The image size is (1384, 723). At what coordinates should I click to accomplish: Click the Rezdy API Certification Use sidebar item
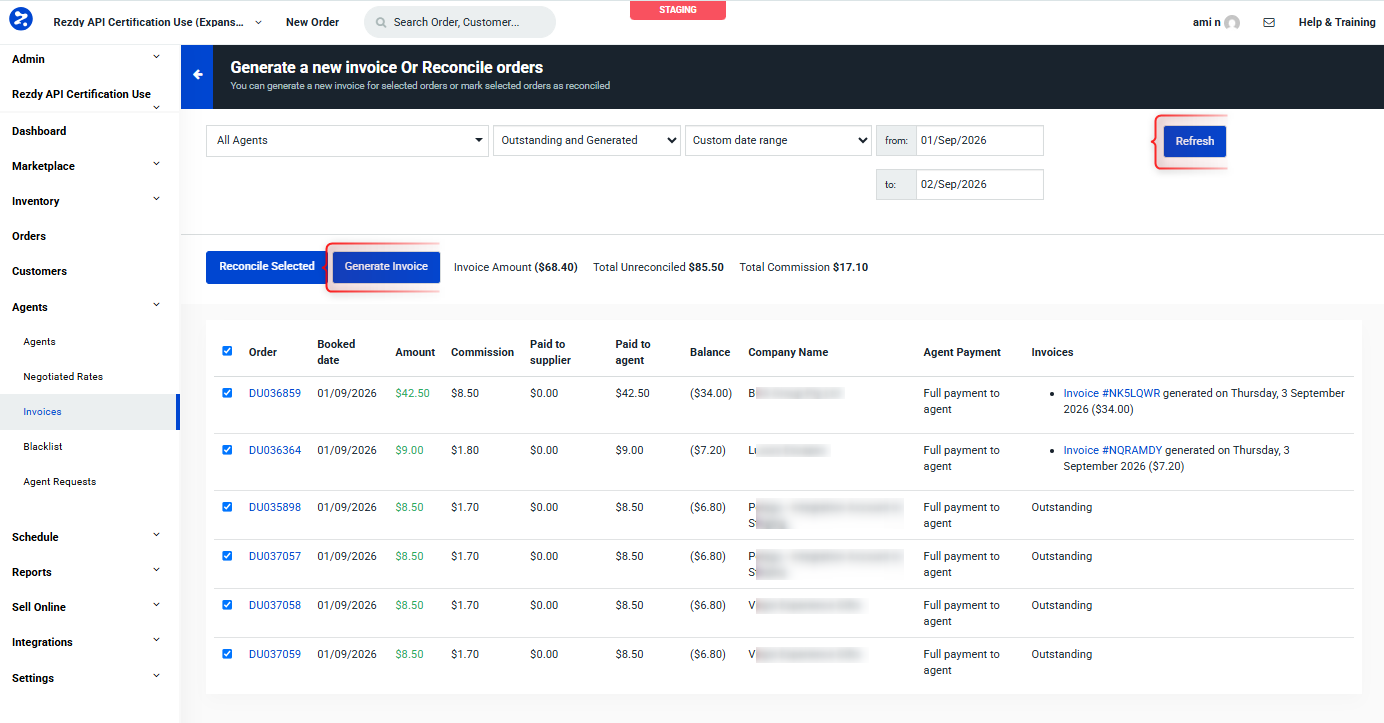coord(81,94)
